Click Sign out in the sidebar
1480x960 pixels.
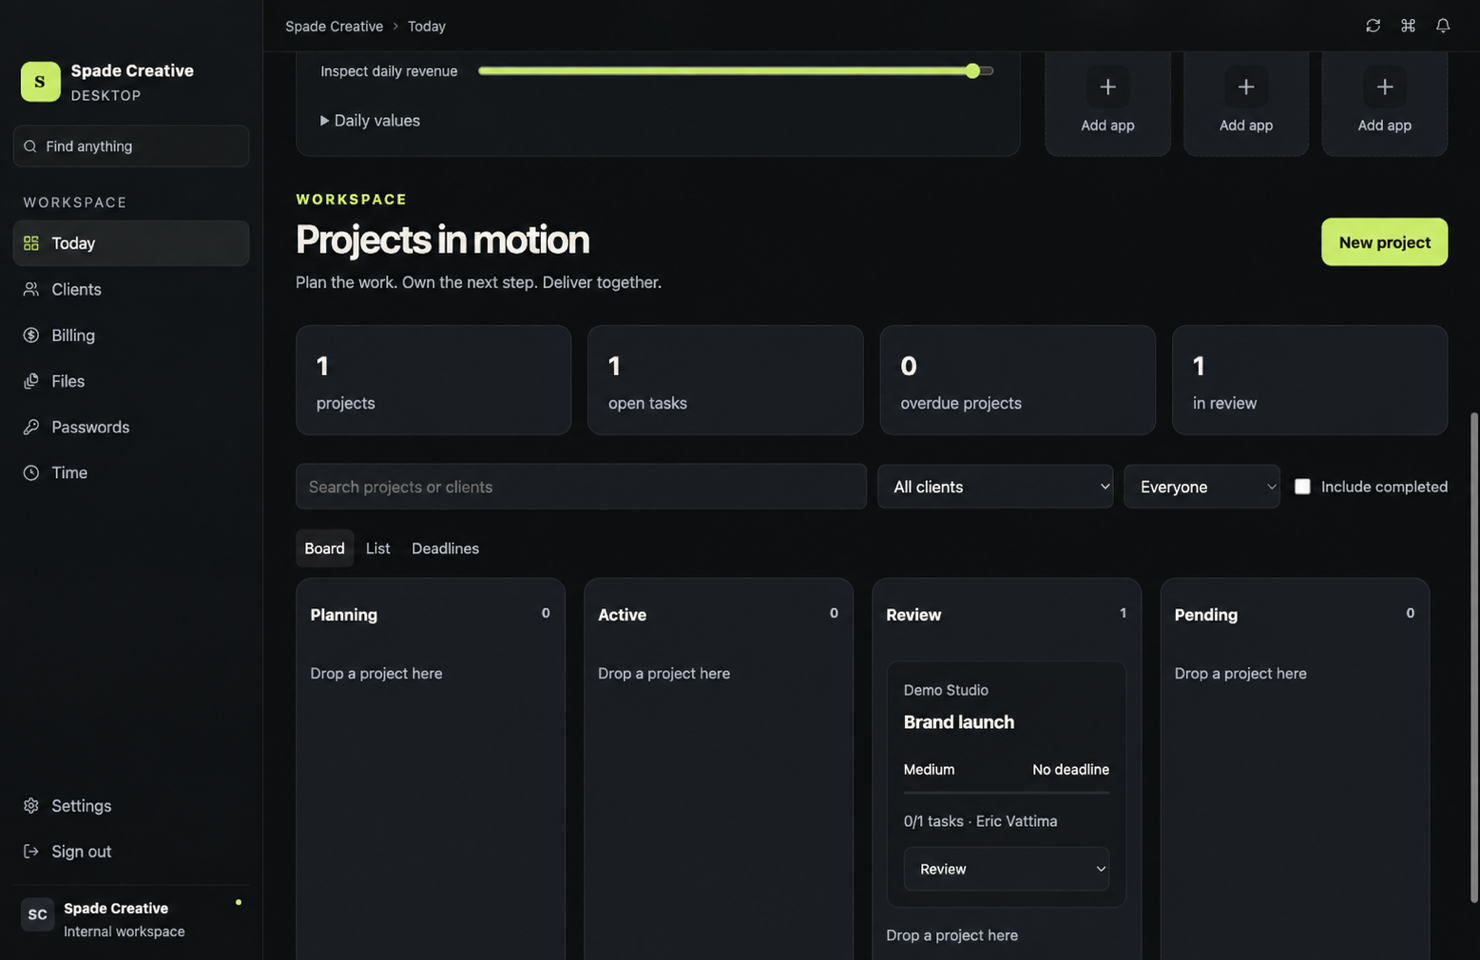click(x=131, y=852)
